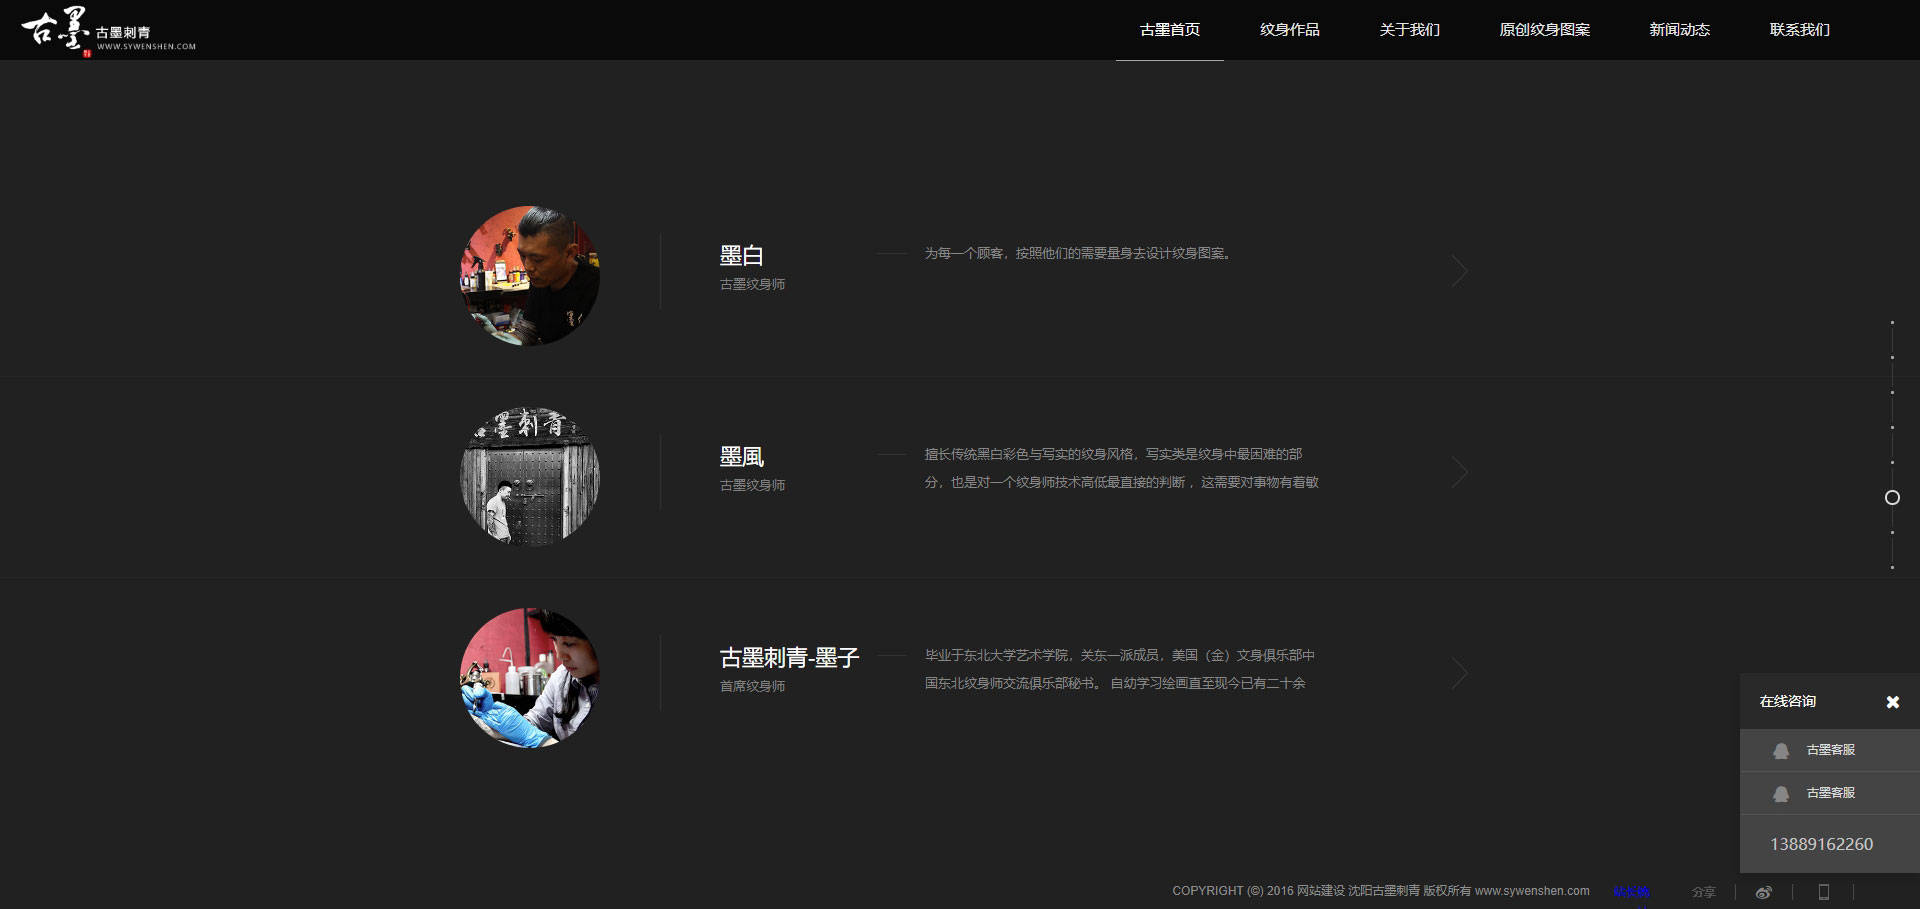1920x909 pixels.
Task: Click the 墨白 artist name heading
Action: tap(741, 256)
